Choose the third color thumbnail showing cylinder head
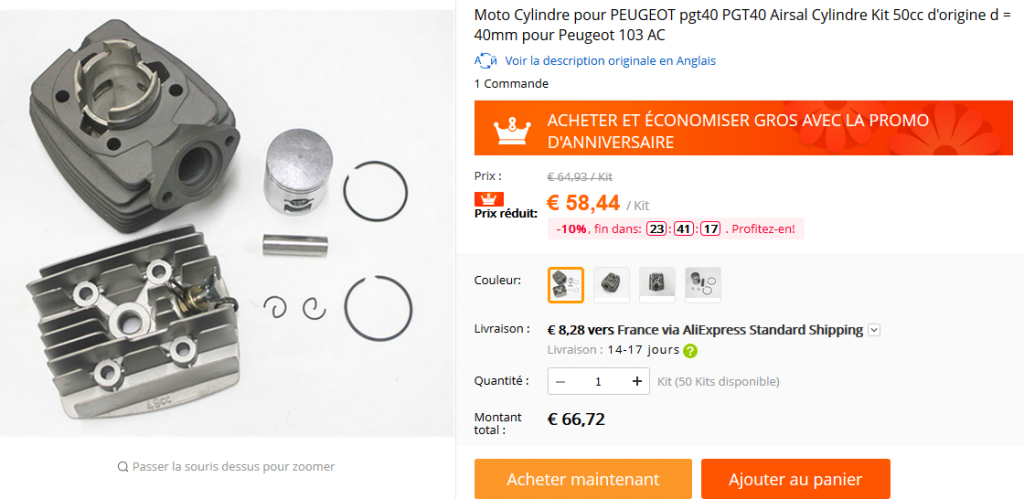1024x499 pixels. pos(657,285)
